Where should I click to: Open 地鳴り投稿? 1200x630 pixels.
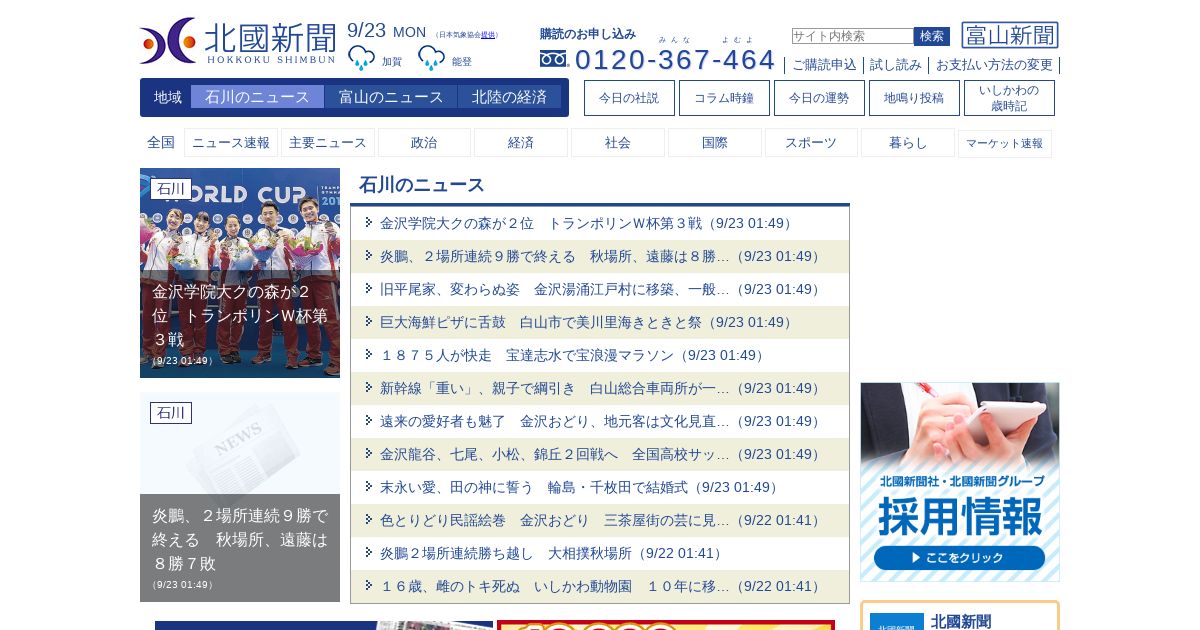pos(914,98)
